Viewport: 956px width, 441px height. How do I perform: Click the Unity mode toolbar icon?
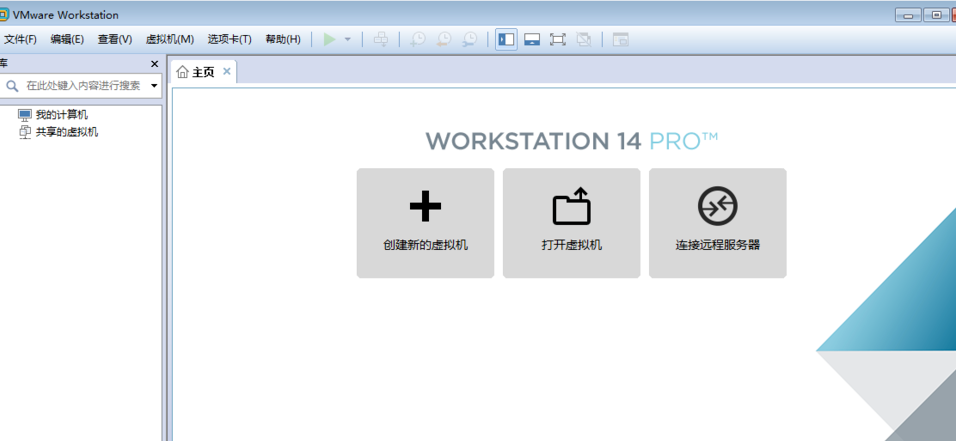click(x=584, y=40)
